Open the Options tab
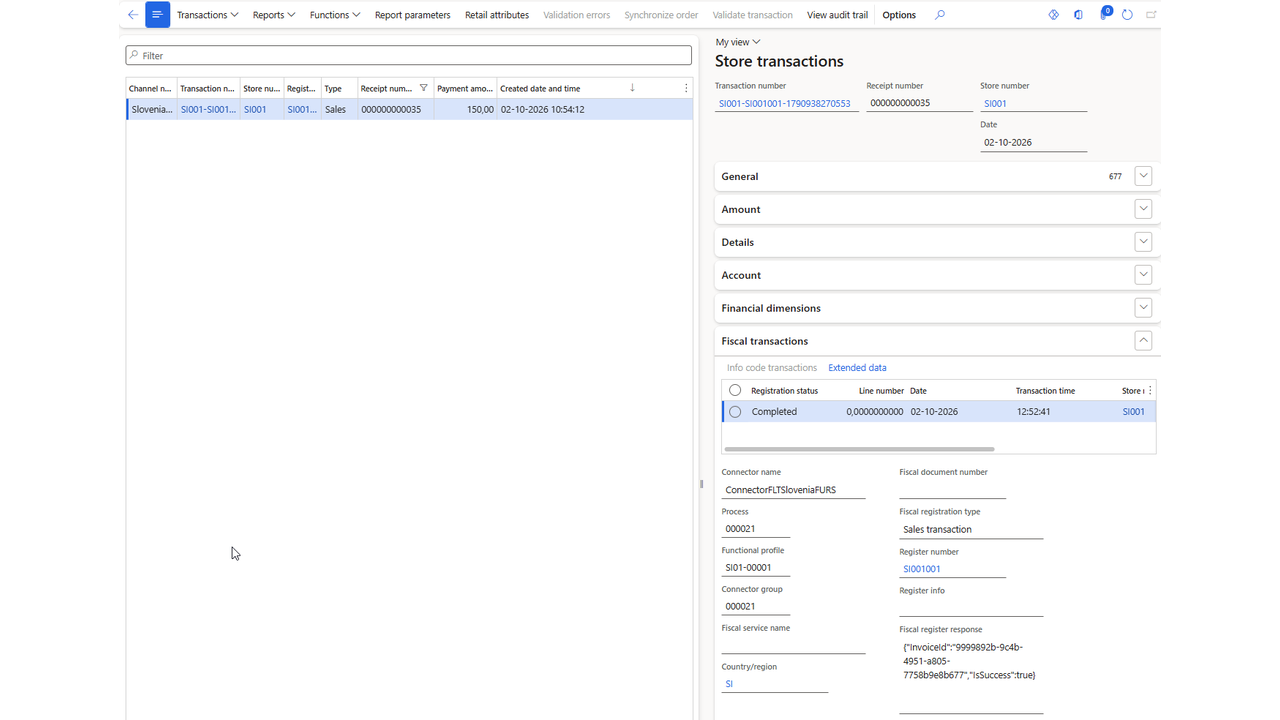Viewport: 1280px width, 720px height. [x=899, y=15]
